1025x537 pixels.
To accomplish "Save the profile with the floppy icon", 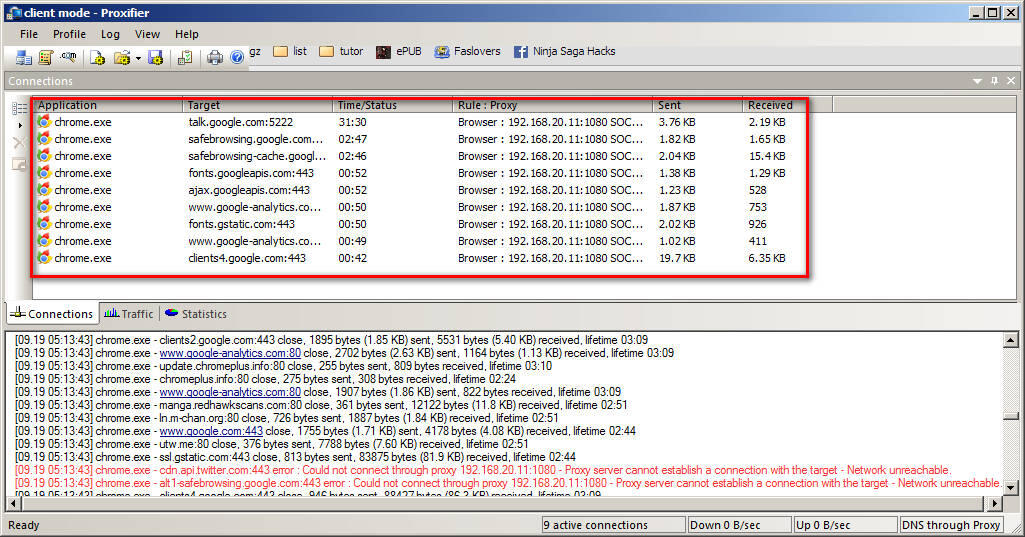I will tap(156, 58).
